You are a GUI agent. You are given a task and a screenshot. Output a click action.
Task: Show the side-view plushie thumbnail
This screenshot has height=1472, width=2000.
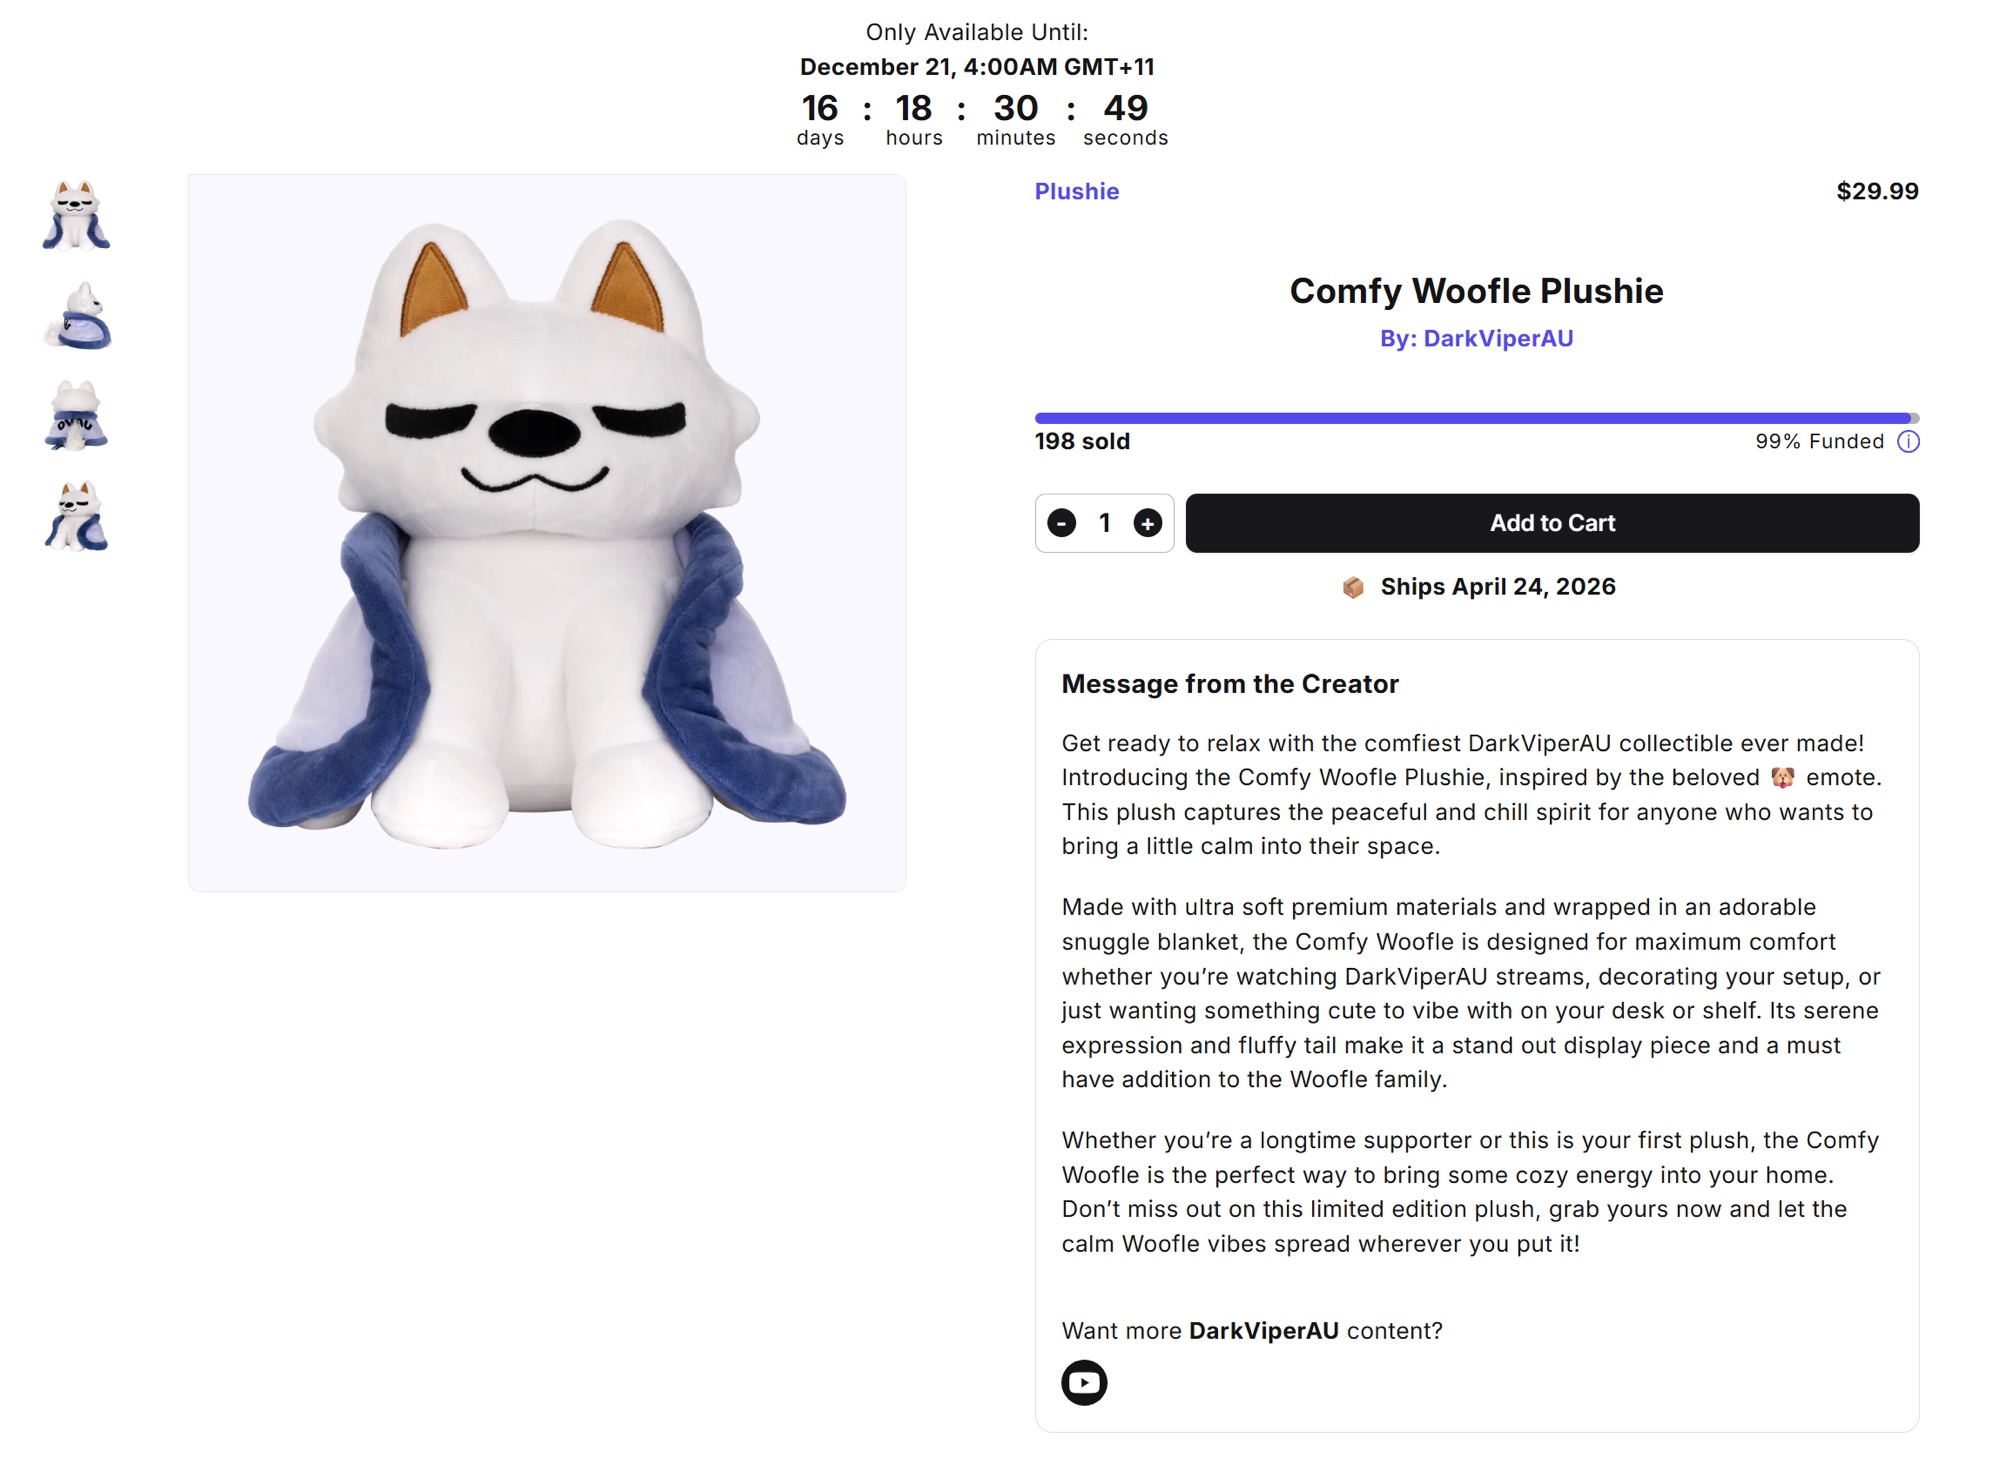[x=77, y=316]
